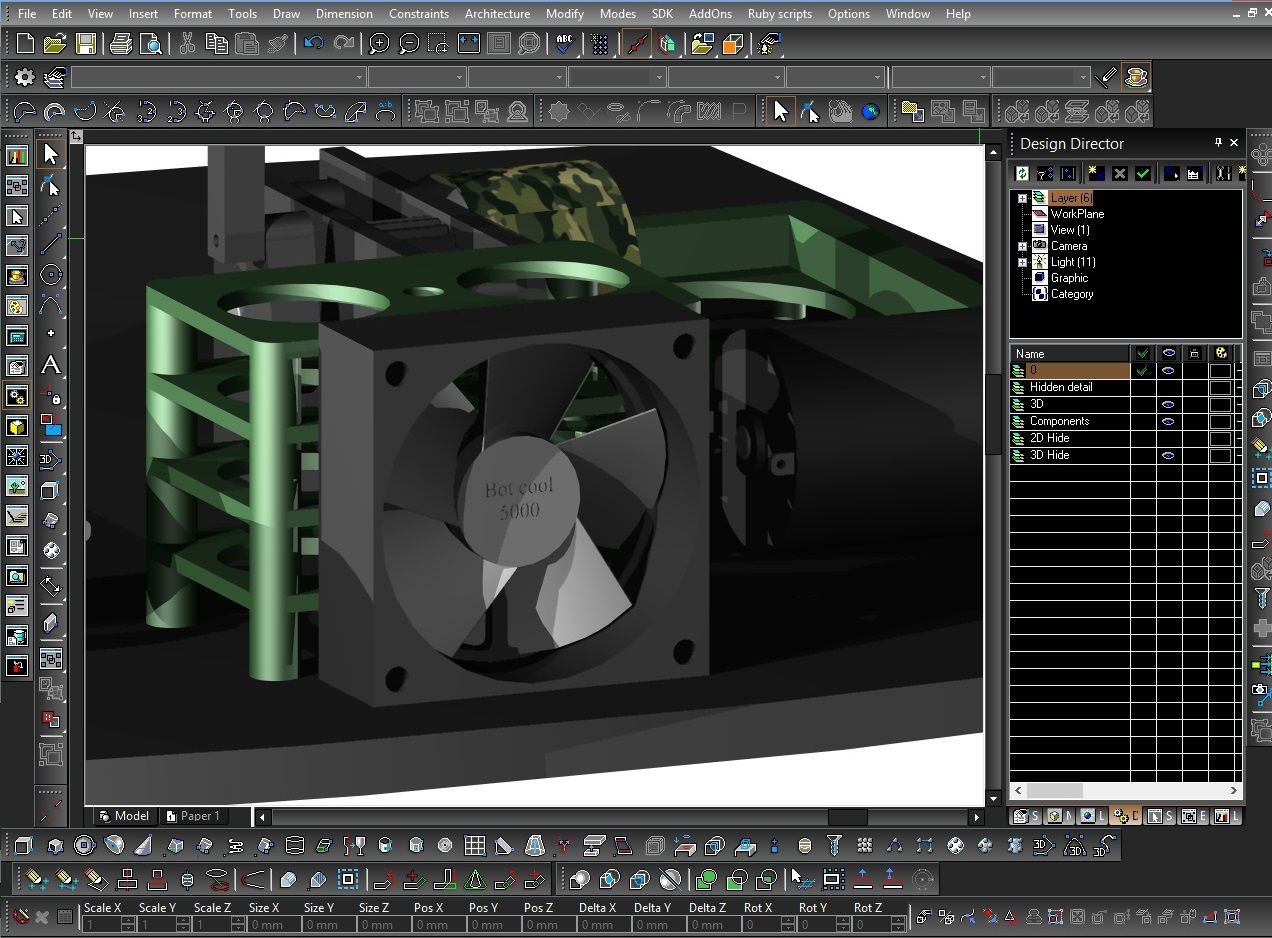Select the WorkPlane item in Design Director
Image resolution: width=1272 pixels, height=938 pixels.
[x=1077, y=214]
